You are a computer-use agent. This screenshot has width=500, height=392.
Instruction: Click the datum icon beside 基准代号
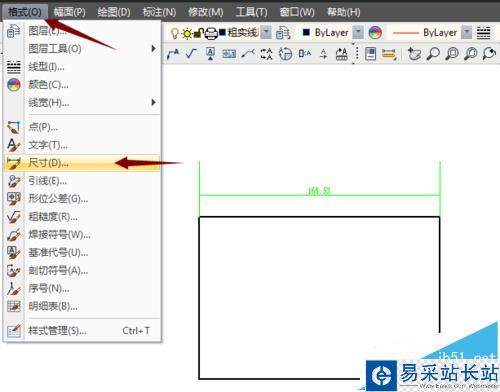(13, 253)
